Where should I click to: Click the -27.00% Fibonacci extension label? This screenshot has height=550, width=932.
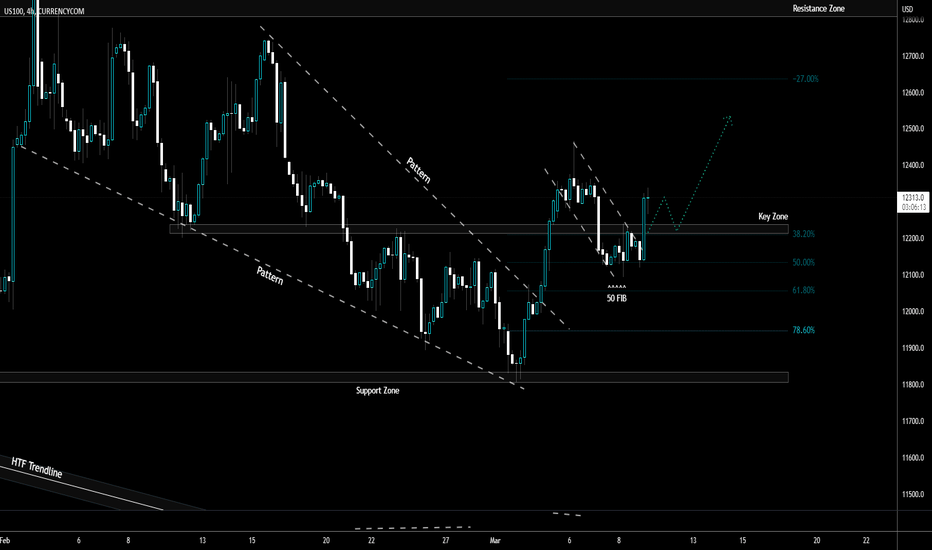click(x=805, y=78)
